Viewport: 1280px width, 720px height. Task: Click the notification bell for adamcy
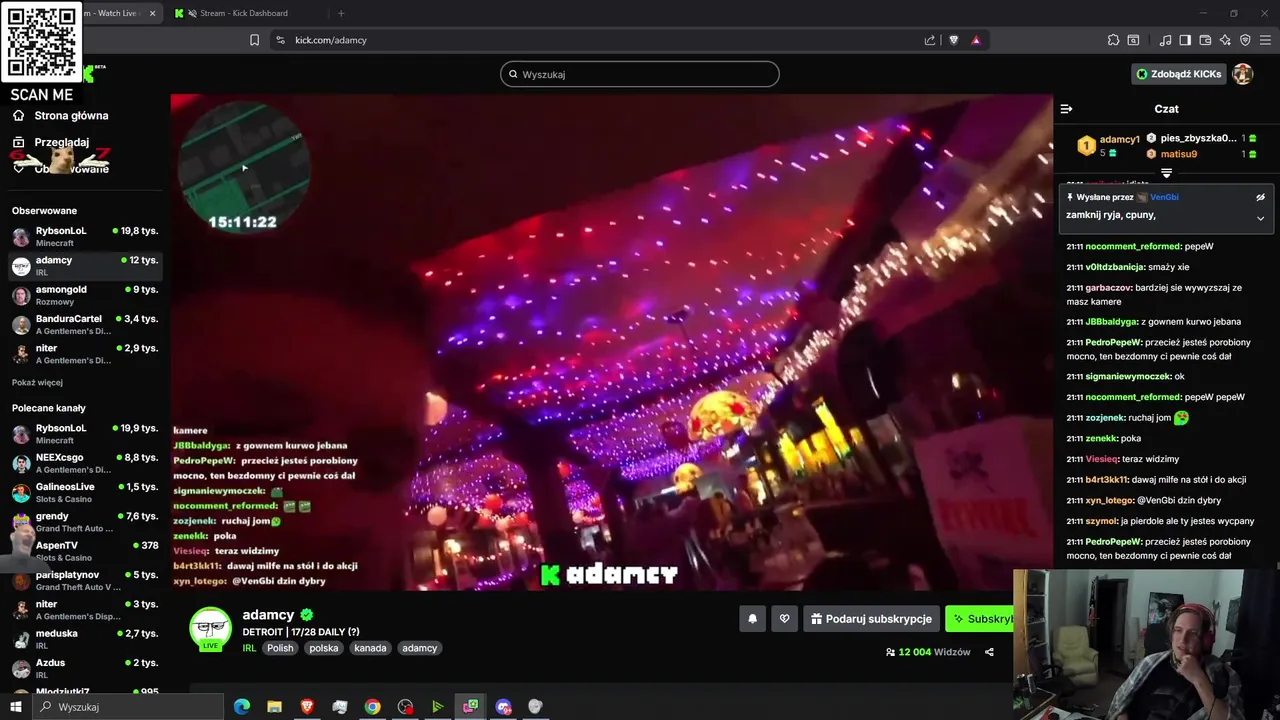coord(753,619)
